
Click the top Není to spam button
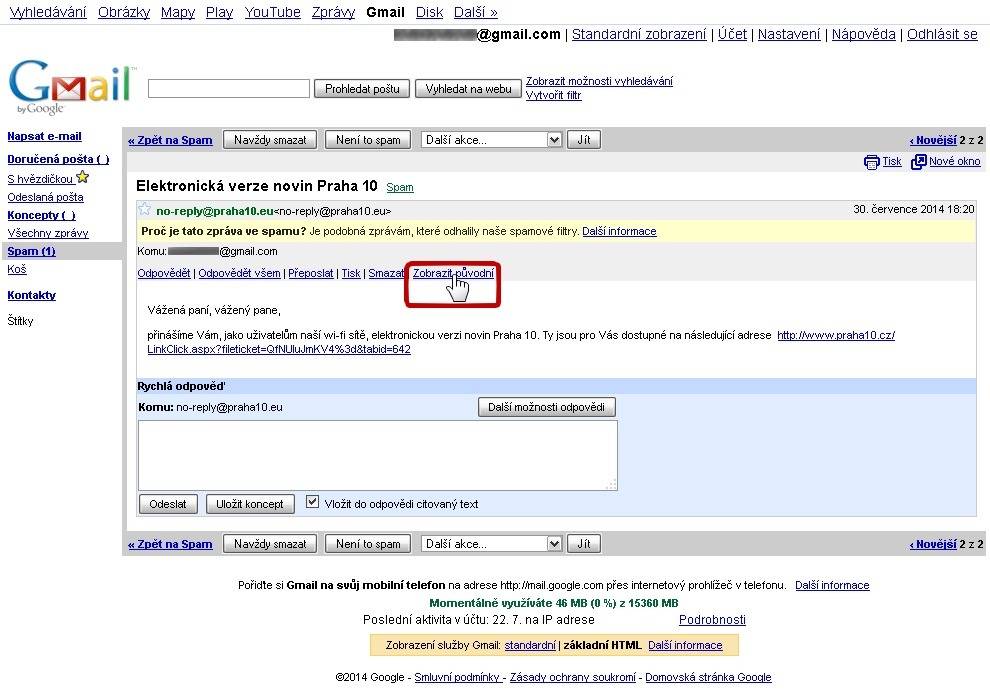click(368, 140)
